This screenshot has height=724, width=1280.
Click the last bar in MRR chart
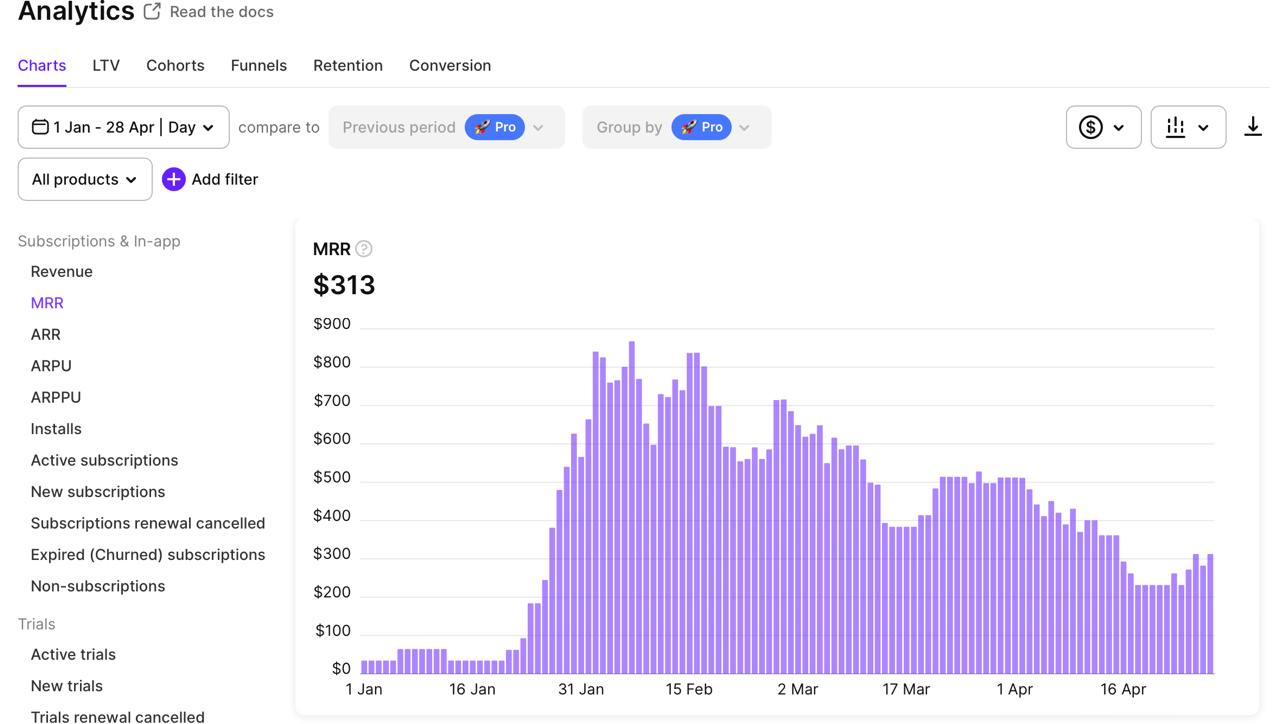[1210, 614]
